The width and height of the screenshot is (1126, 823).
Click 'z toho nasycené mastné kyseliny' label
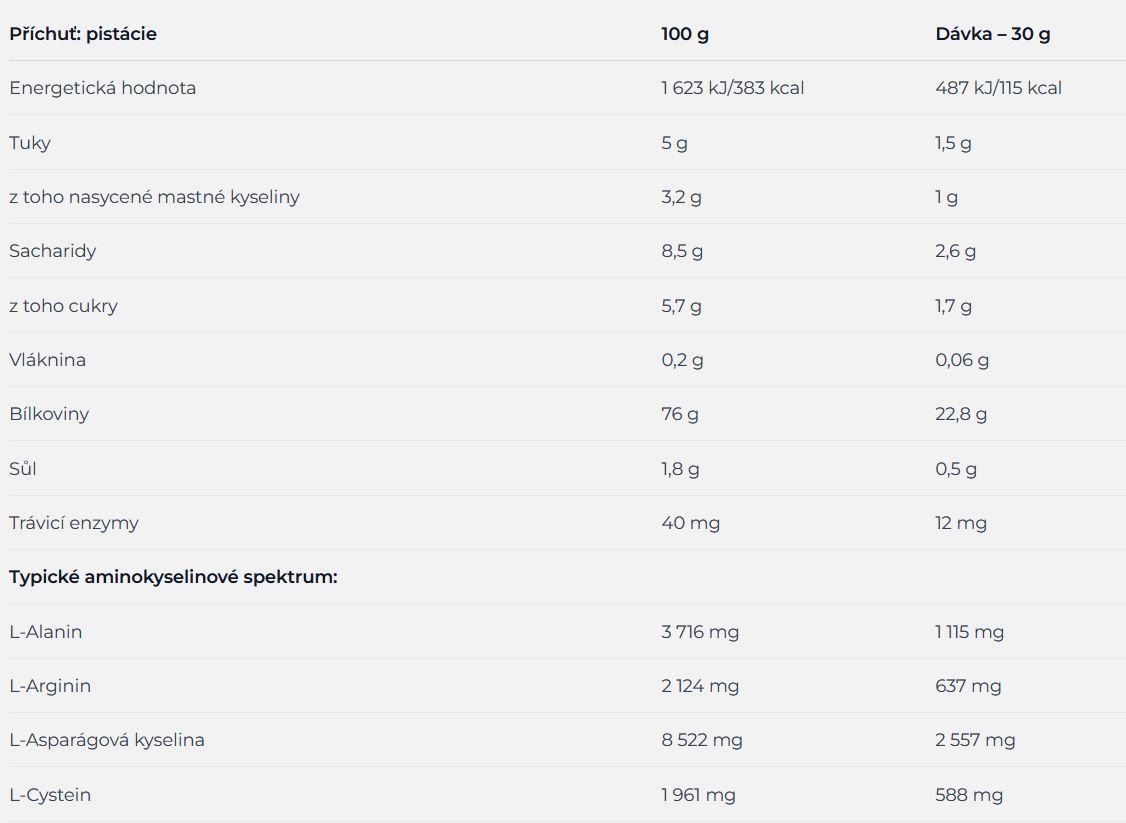(x=154, y=197)
